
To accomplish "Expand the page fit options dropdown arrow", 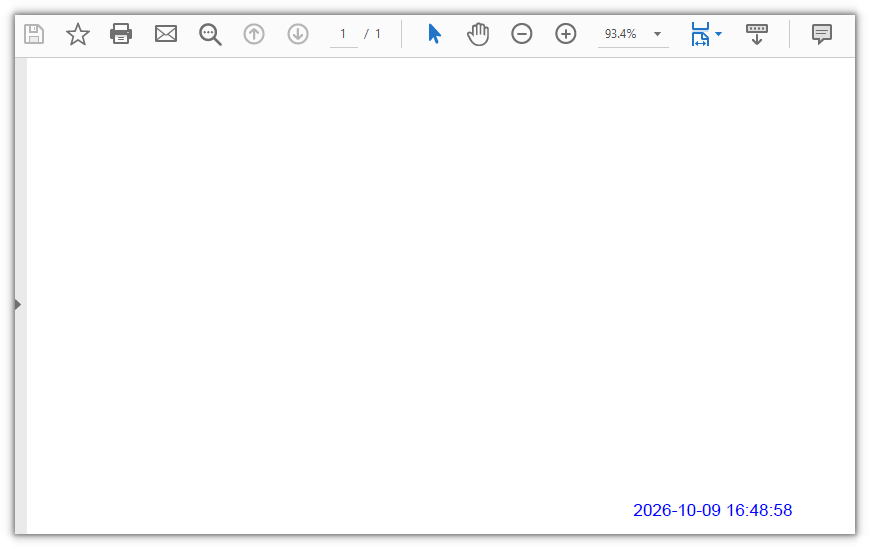I will (719, 34).
